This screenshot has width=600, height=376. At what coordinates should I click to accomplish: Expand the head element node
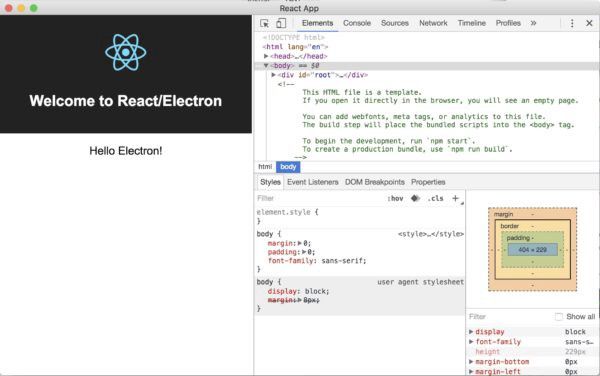[x=266, y=56]
